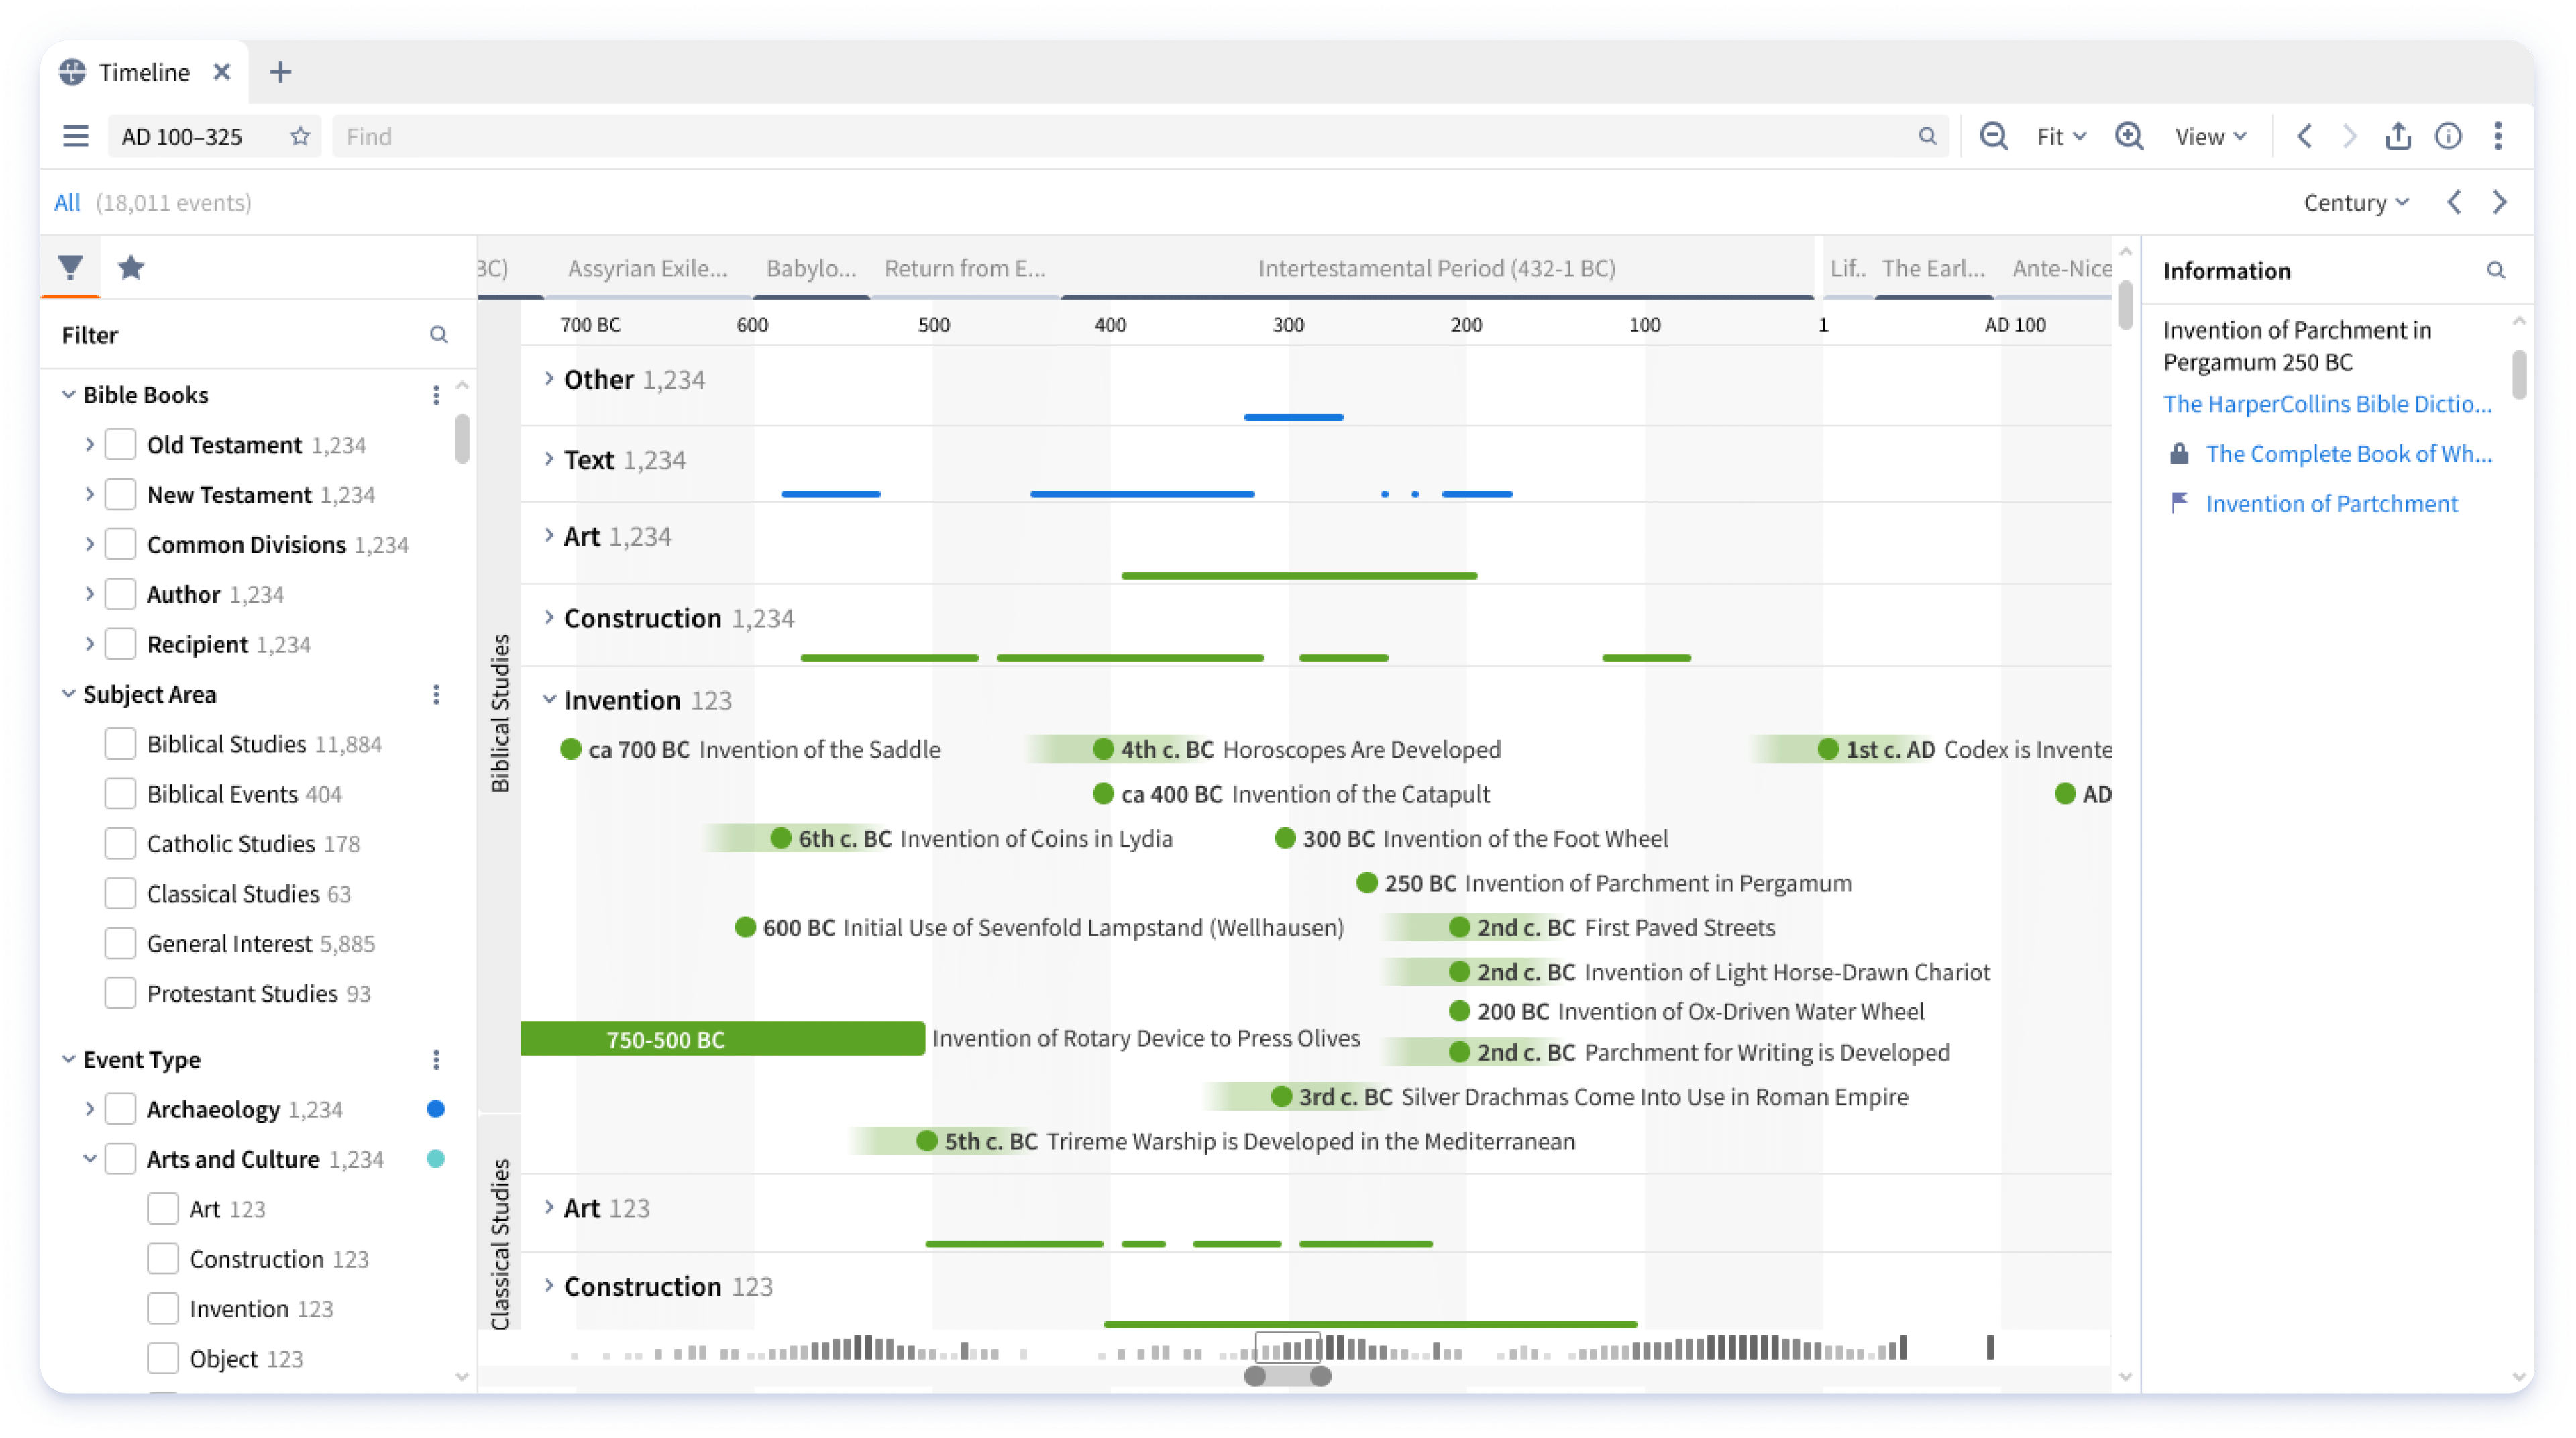Expand the Archaeology event type
Viewport: 2576px width, 1438px height.
pos(90,1109)
